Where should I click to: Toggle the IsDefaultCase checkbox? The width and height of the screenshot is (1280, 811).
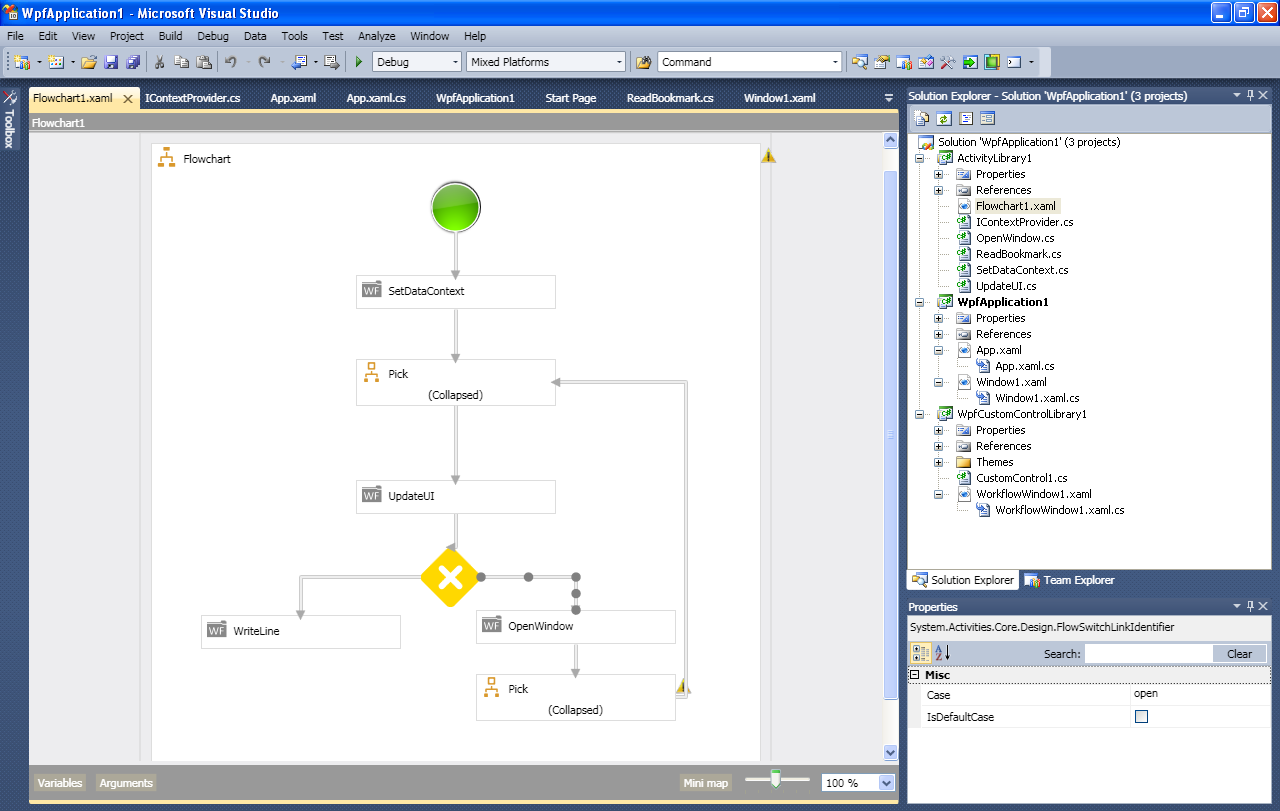1141,717
